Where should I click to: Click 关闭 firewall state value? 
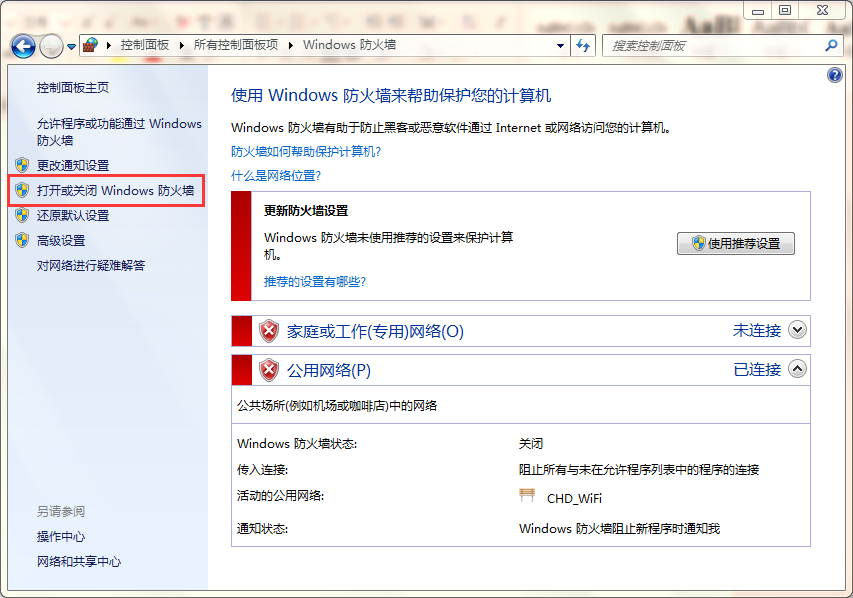(531, 444)
